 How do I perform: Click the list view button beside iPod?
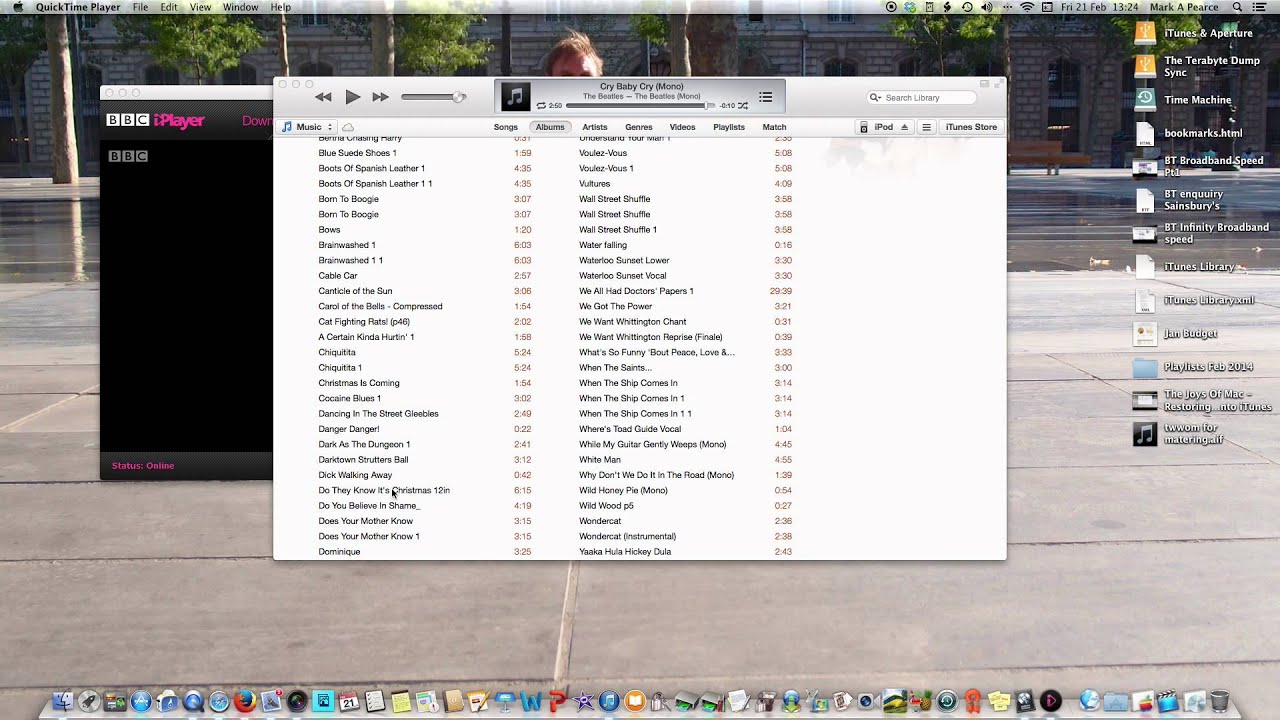(927, 127)
